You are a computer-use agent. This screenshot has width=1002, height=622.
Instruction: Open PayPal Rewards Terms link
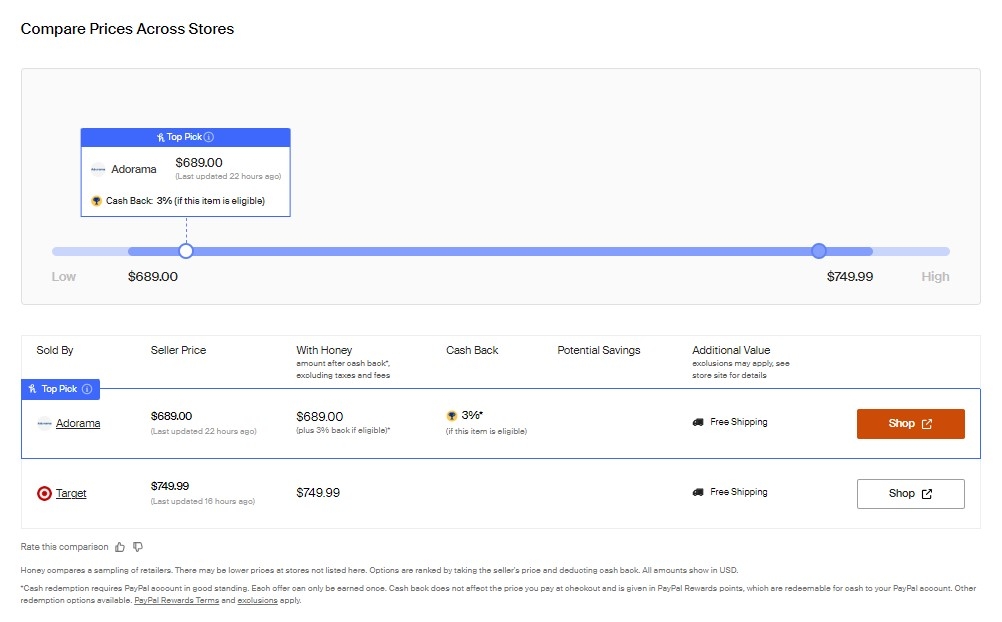[x=176, y=600]
